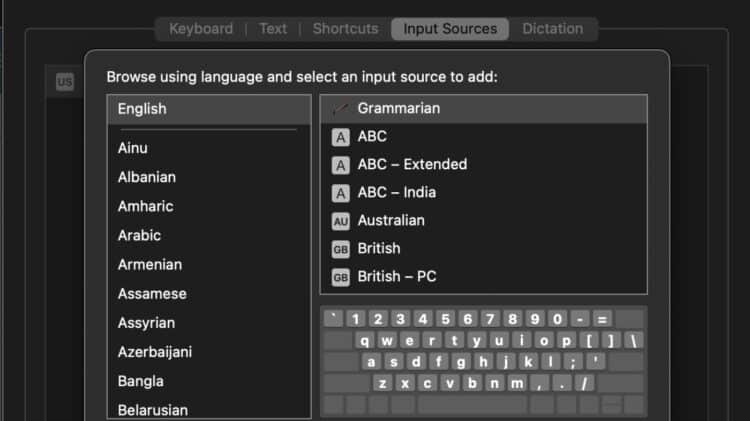This screenshot has height=421, width=750.
Task: Go to the Shortcuts tab
Action: 345,29
